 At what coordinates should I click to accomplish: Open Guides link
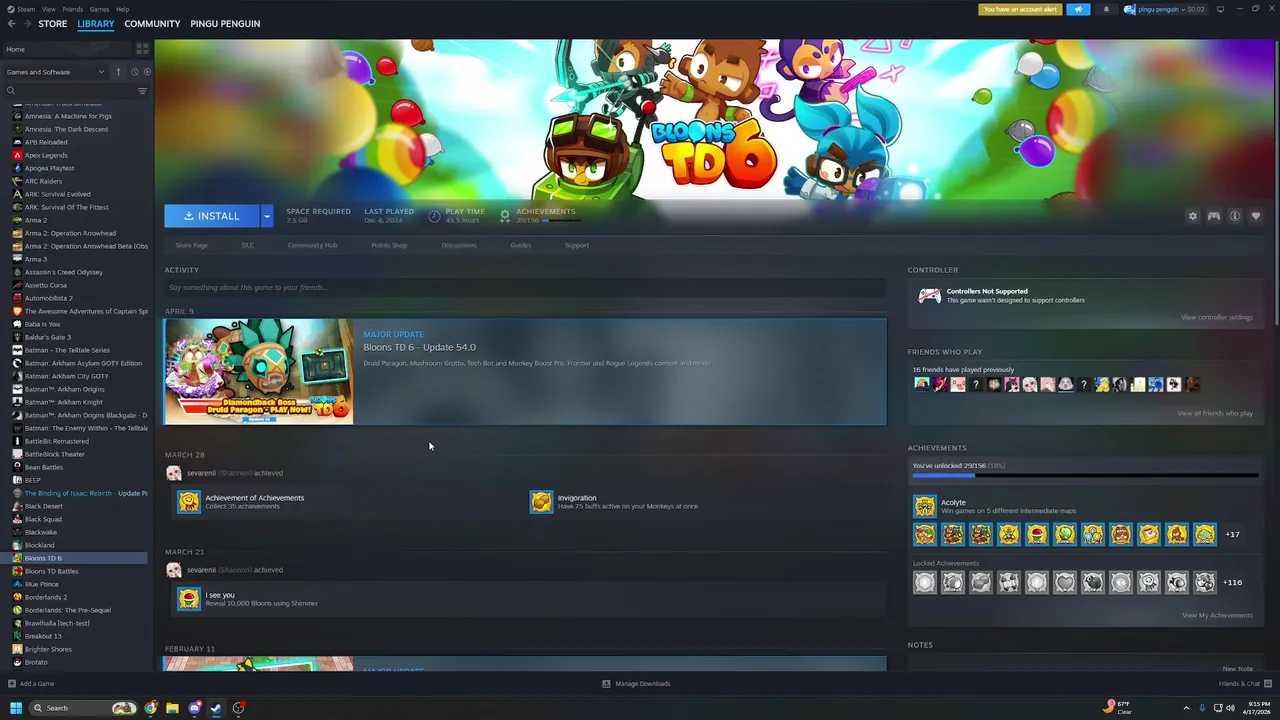click(x=521, y=245)
